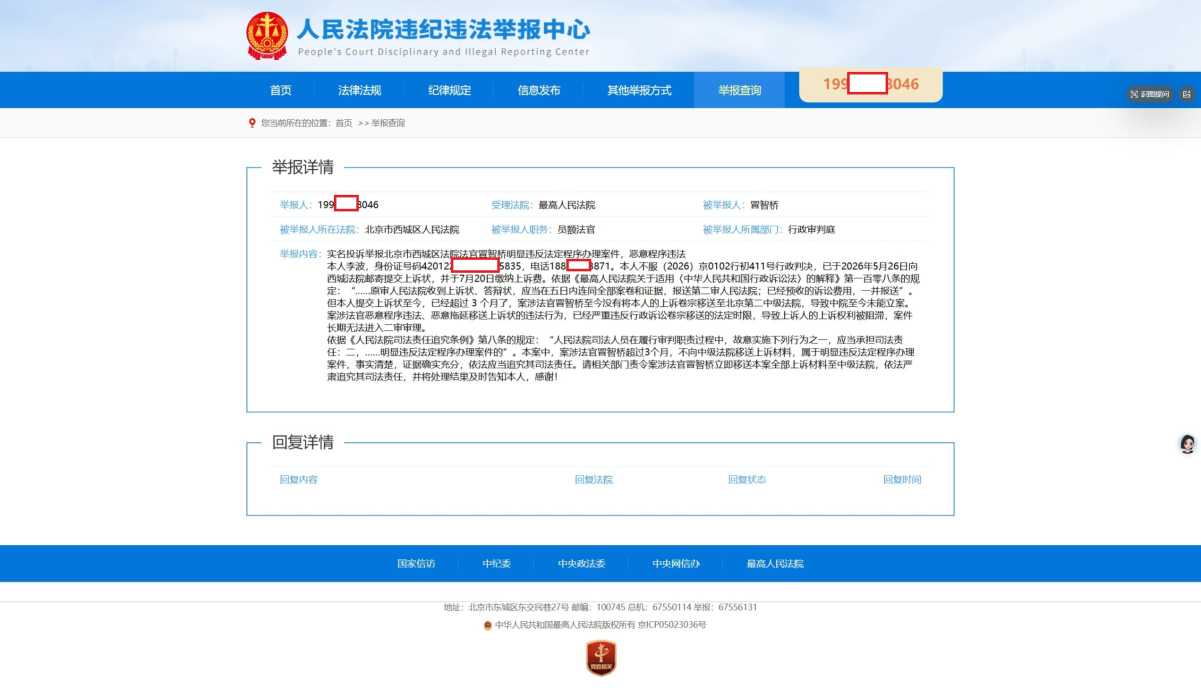
Task: Click the 被举报人所在法院 field label
Action: point(319,230)
